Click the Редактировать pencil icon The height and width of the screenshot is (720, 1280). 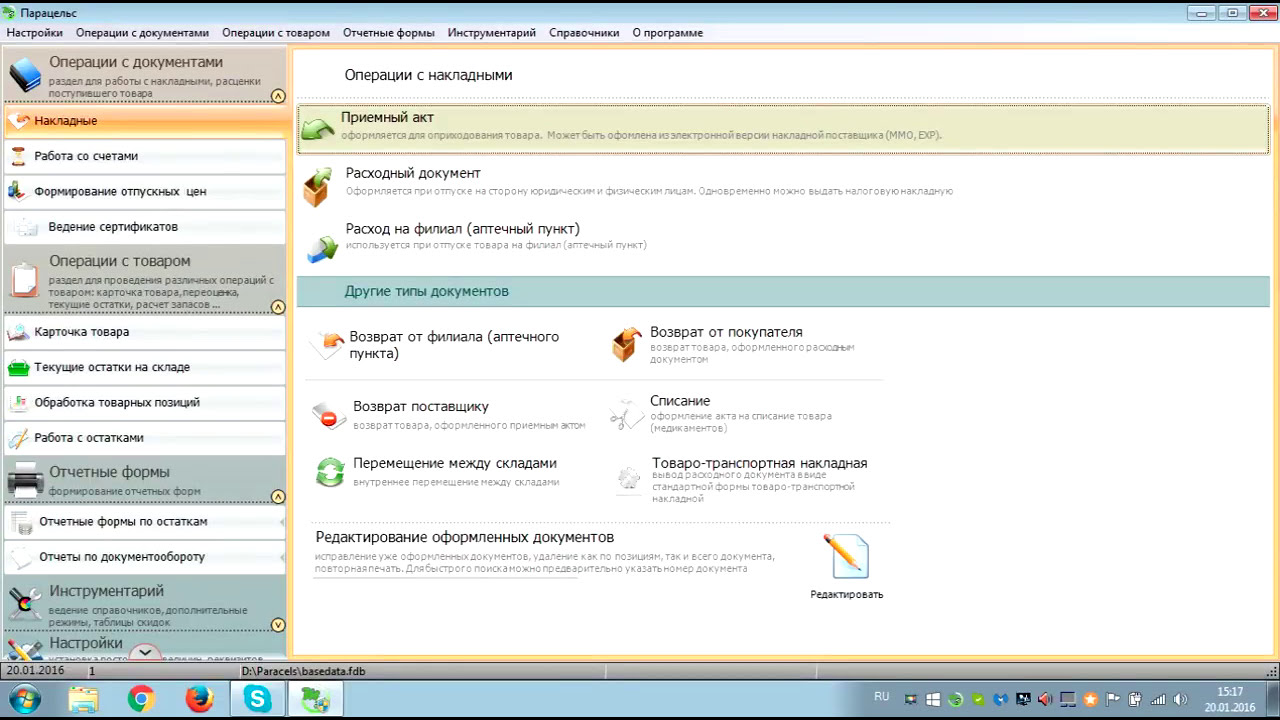coord(846,556)
